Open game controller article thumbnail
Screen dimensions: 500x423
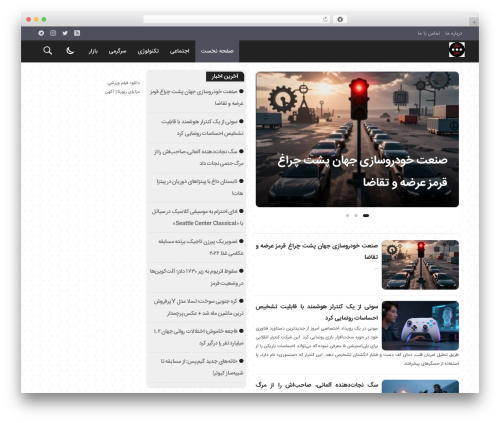coord(420,325)
